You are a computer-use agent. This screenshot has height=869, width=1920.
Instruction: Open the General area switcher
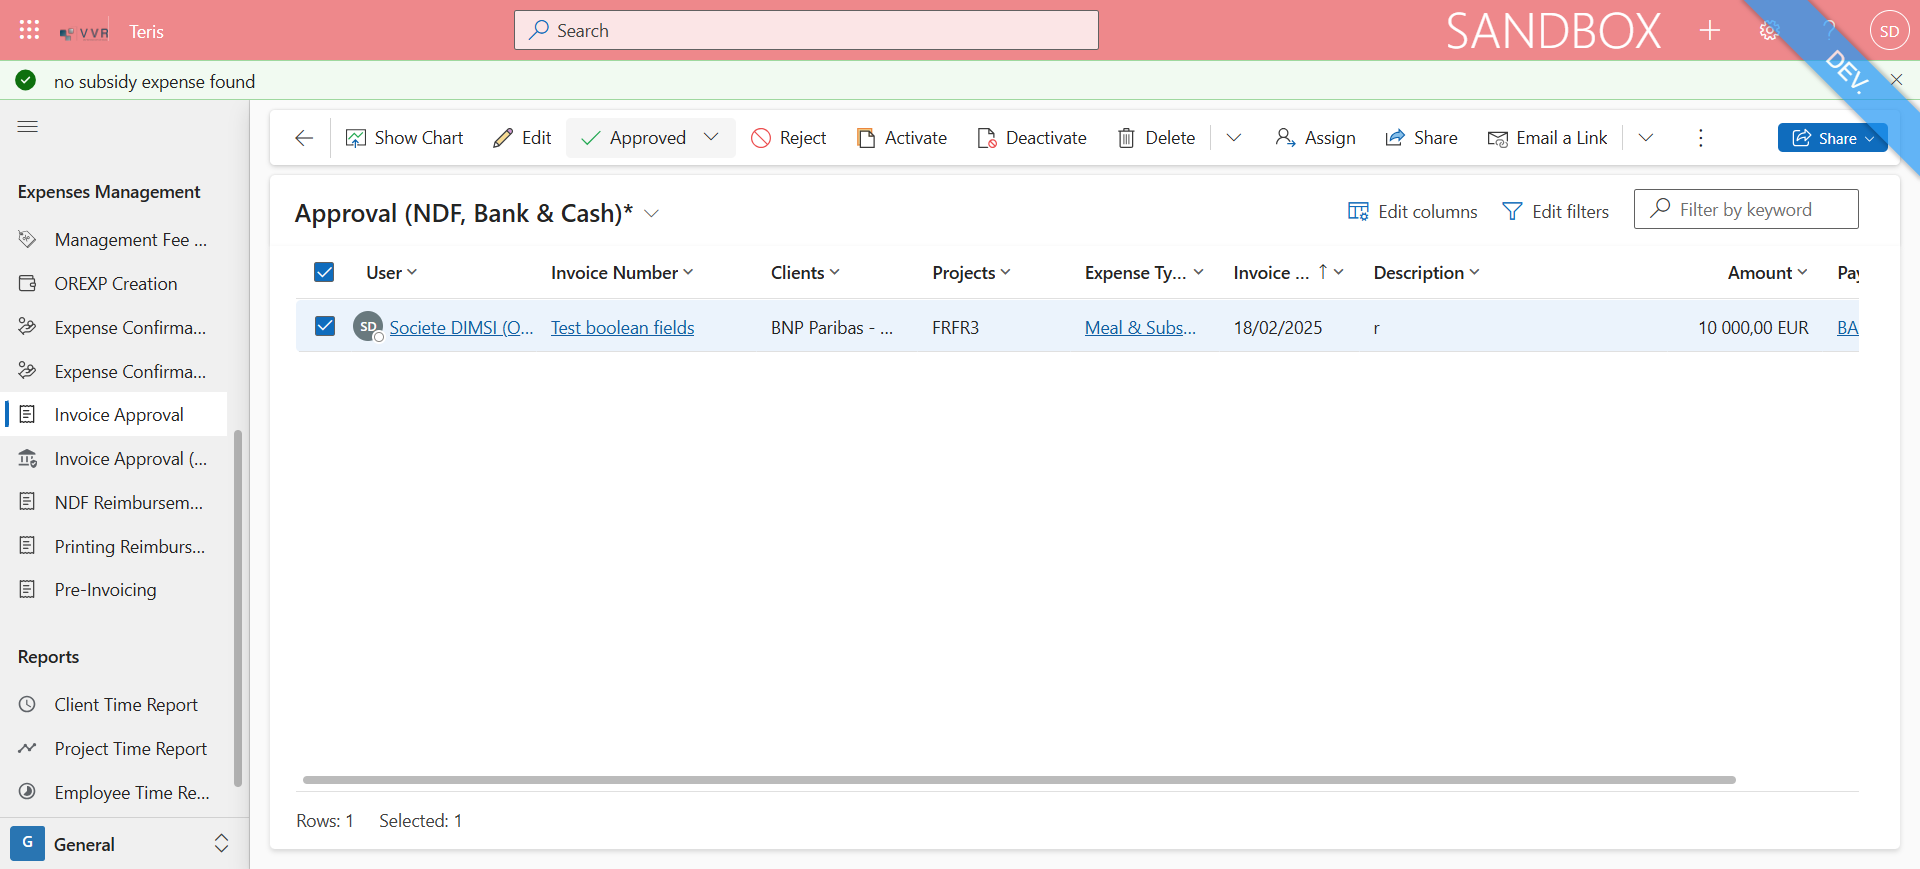(x=122, y=844)
